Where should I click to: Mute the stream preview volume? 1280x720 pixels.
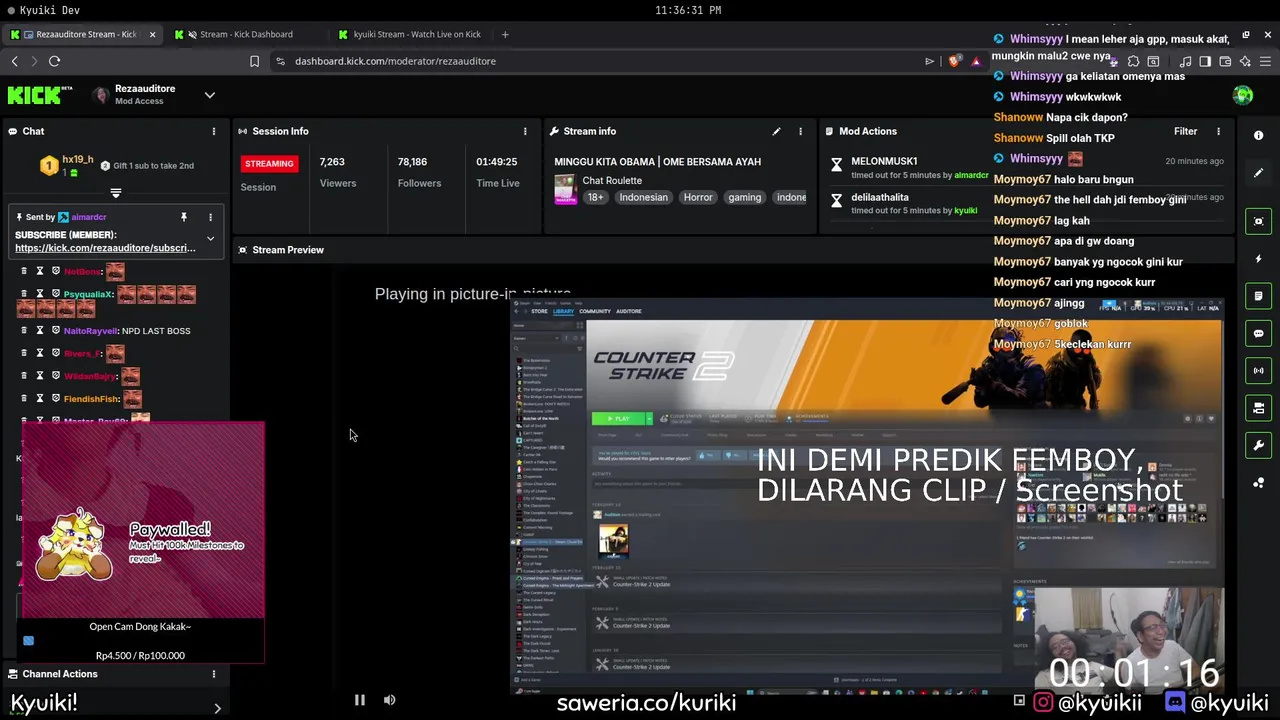[x=389, y=700]
